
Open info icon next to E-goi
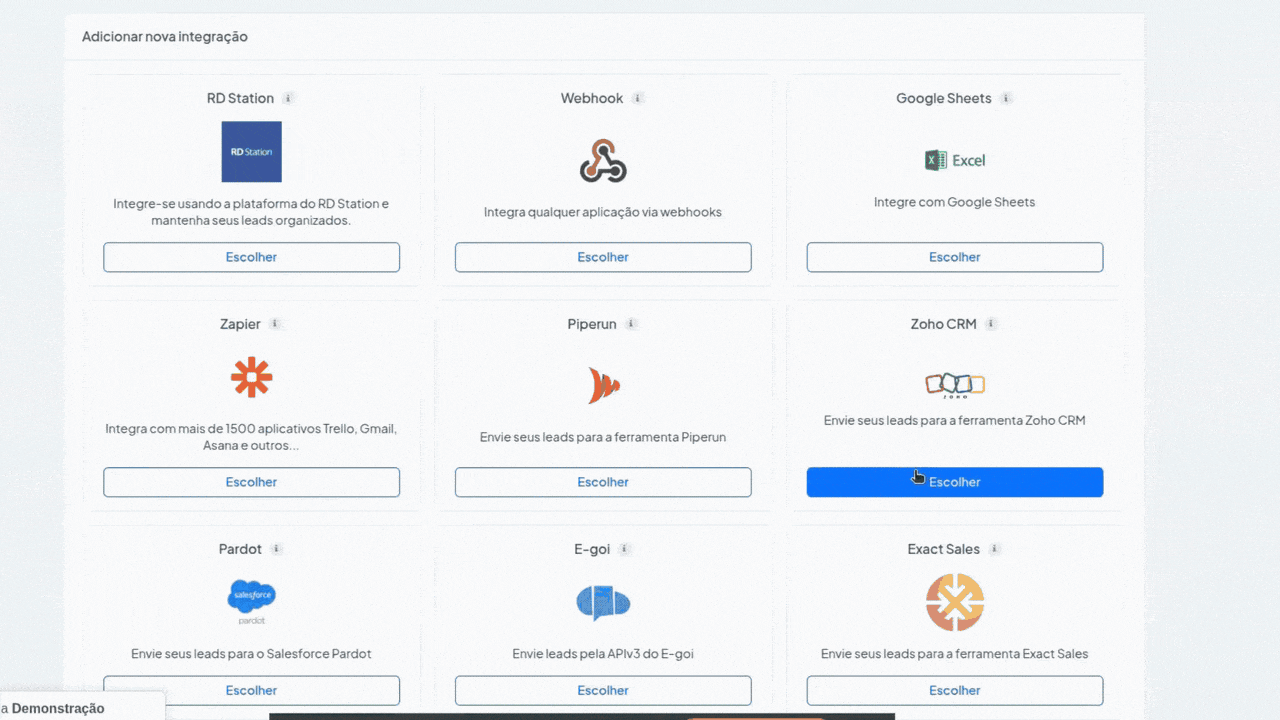[625, 549]
